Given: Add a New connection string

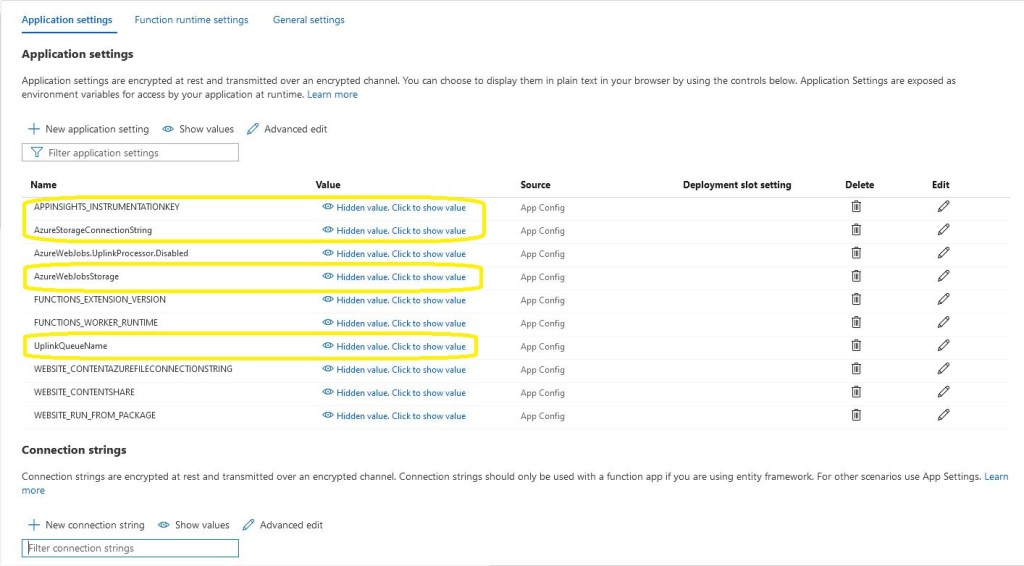Looking at the screenshot, I should point(86,525).
